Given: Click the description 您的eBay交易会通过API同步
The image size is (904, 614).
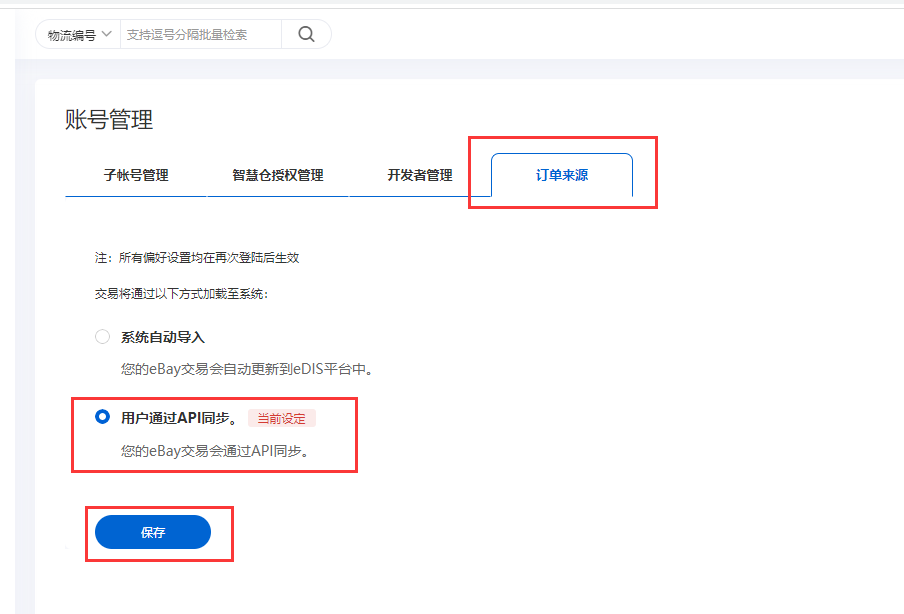Looking at the screenshot, I should (x=214, y=451).
